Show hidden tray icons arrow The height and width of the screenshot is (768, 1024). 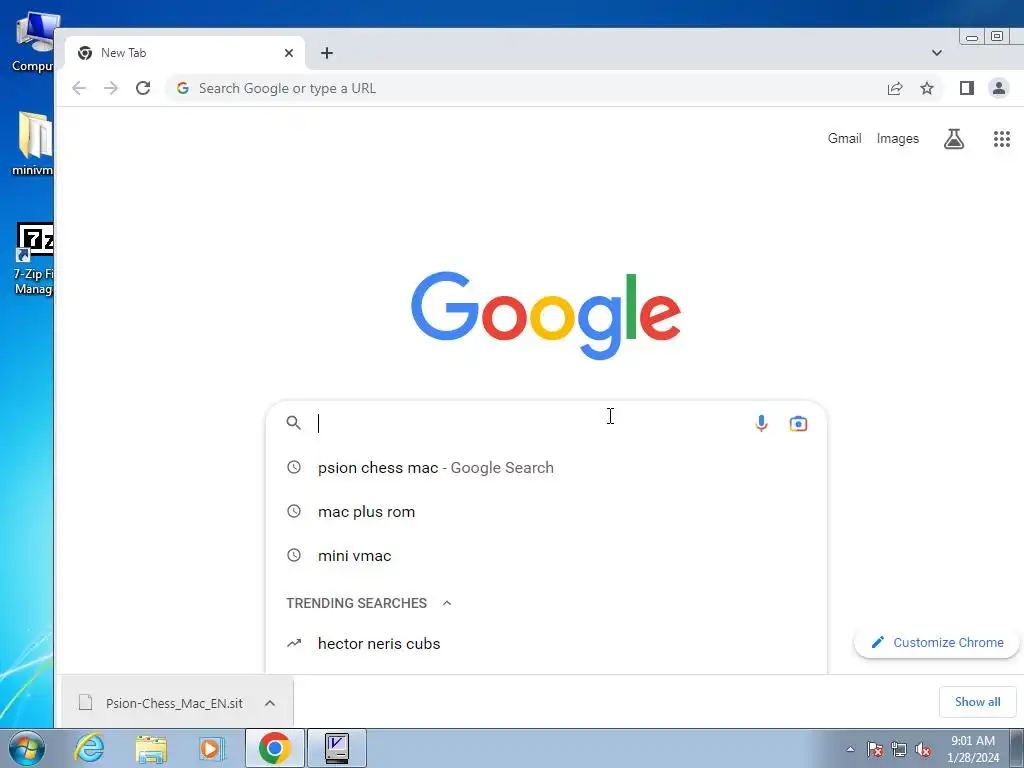click(x=850, y=749)
